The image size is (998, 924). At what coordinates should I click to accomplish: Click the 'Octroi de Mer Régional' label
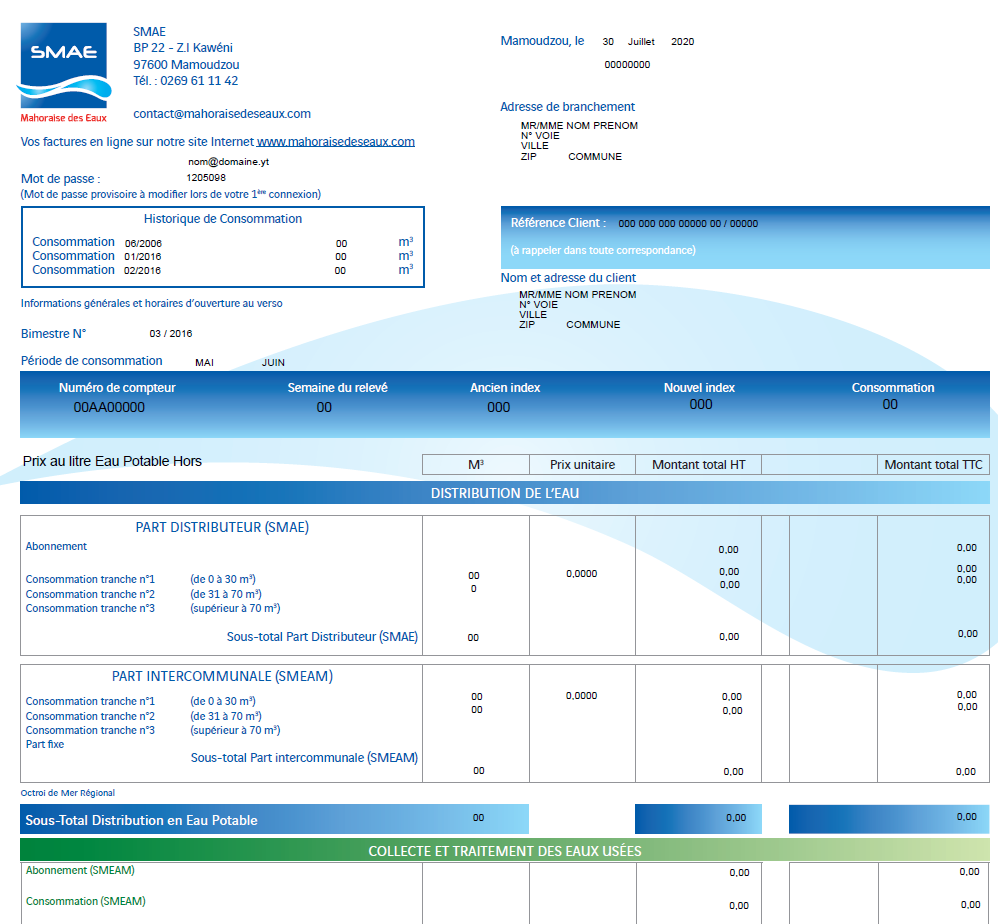pos(67,793)
